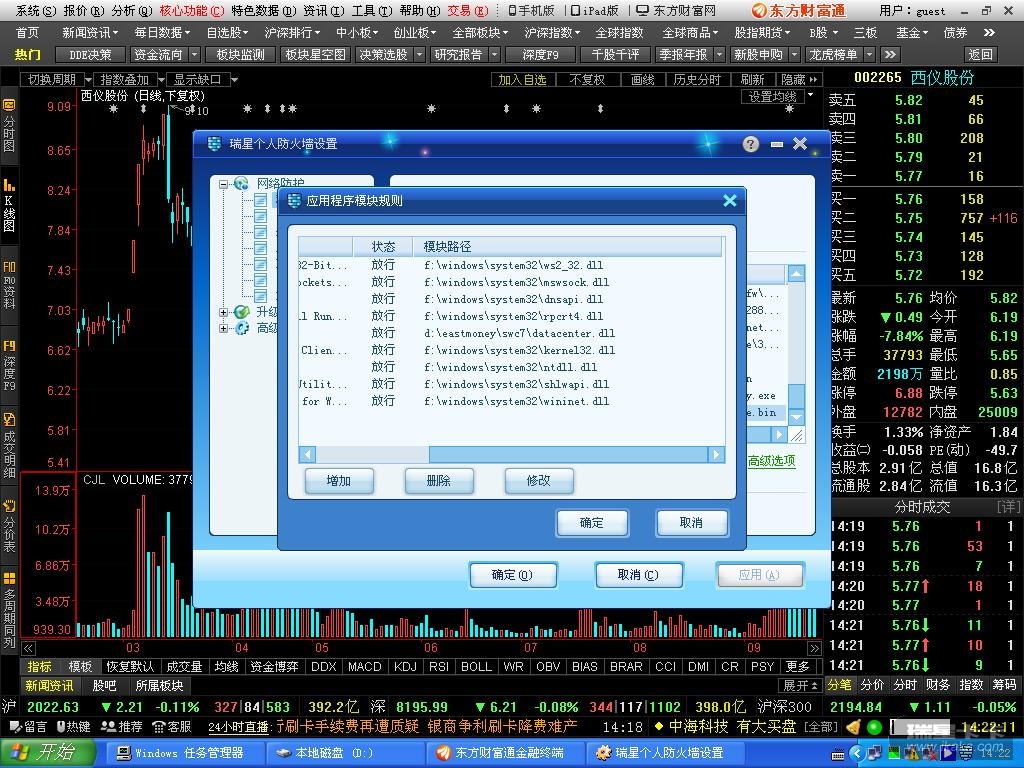Switch to 股吧 tab

click(104, 686)
